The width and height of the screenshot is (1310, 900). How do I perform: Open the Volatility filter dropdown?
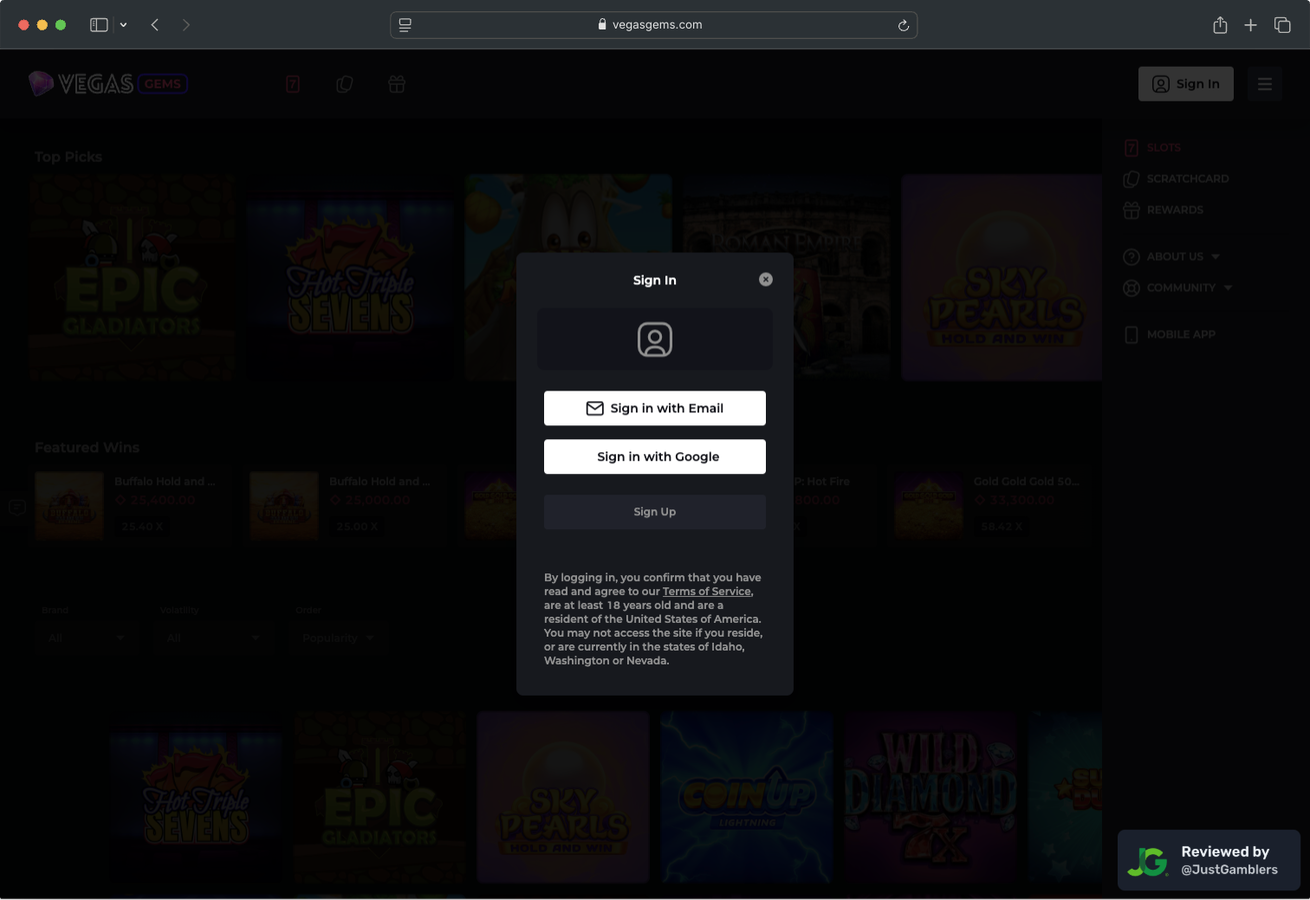[212, 637]
